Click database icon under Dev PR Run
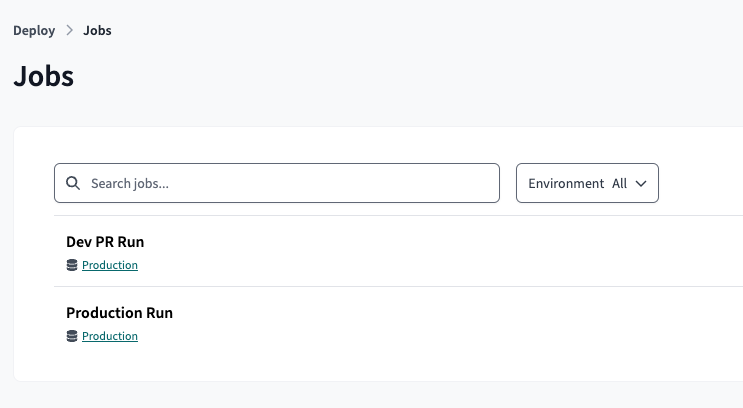The width and height of the screenshot is (743, 408). click(72, 265)
